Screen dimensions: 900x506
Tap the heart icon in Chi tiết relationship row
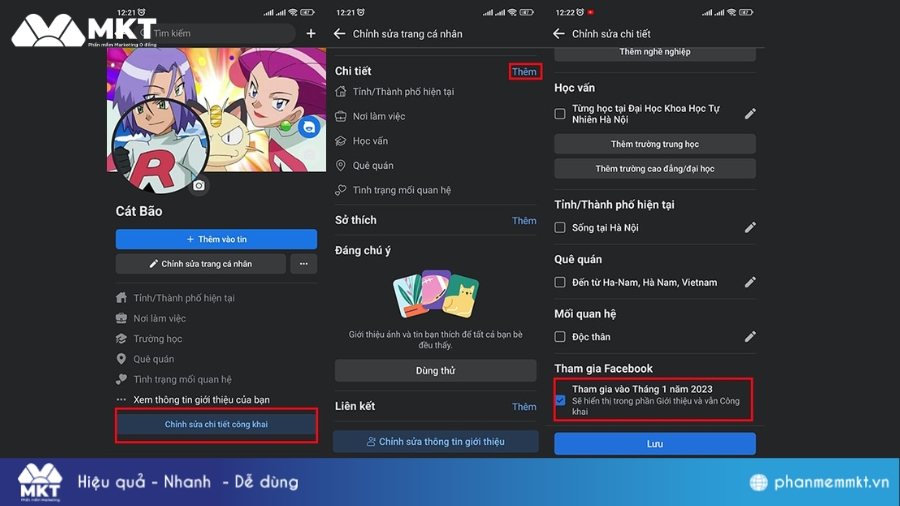pyautogui.click(x=341, y=190)
